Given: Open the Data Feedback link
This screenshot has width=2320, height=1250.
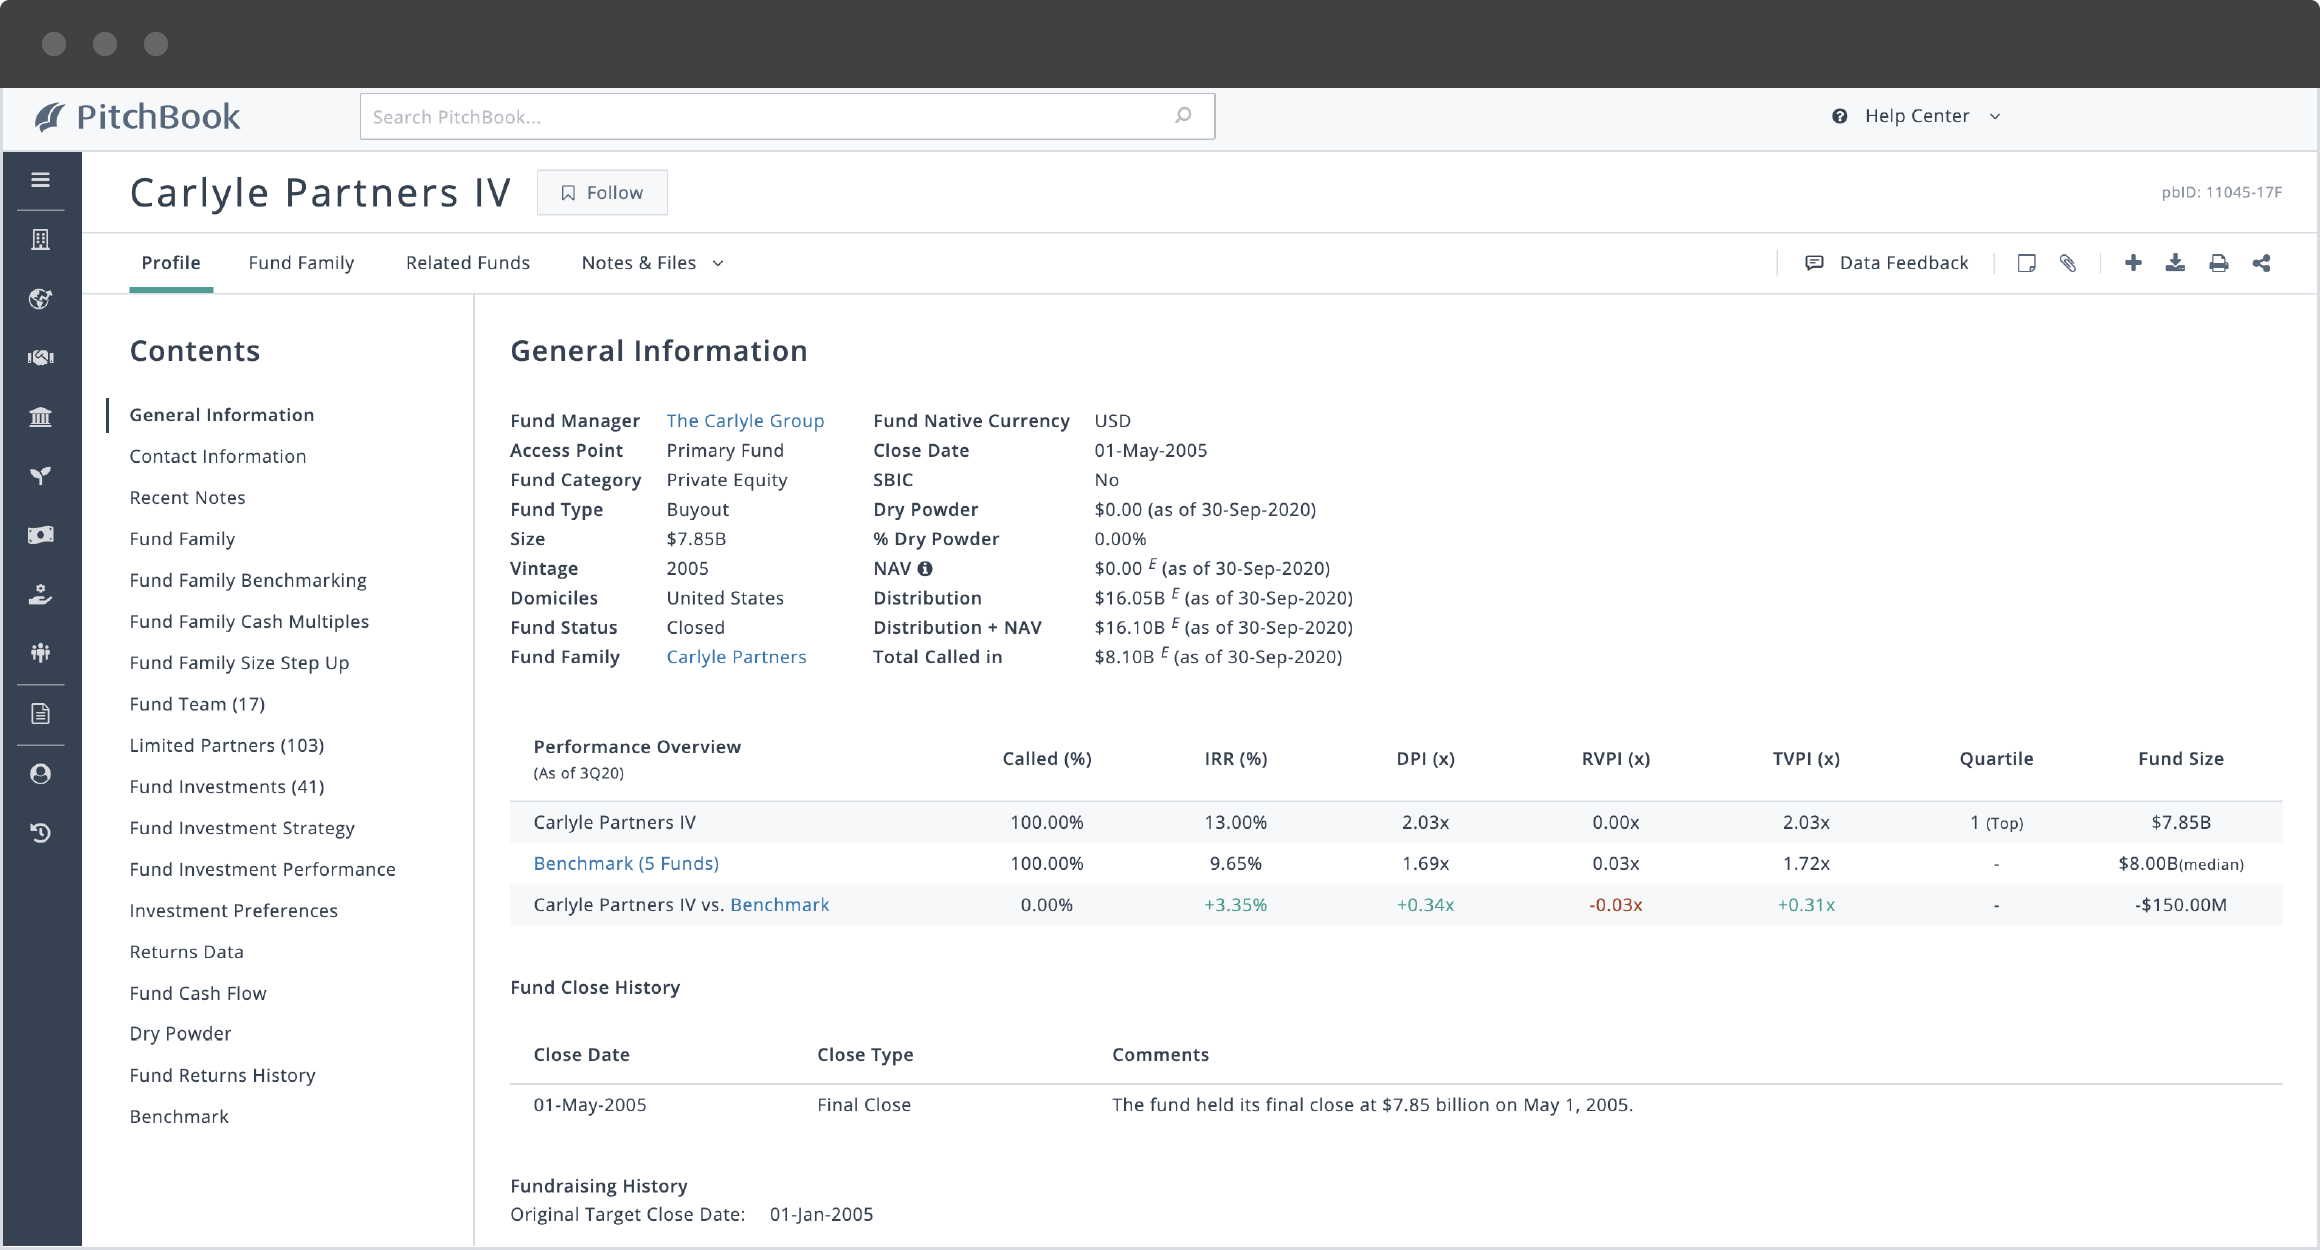Looking at the screenshot, I should (1904, 262).
